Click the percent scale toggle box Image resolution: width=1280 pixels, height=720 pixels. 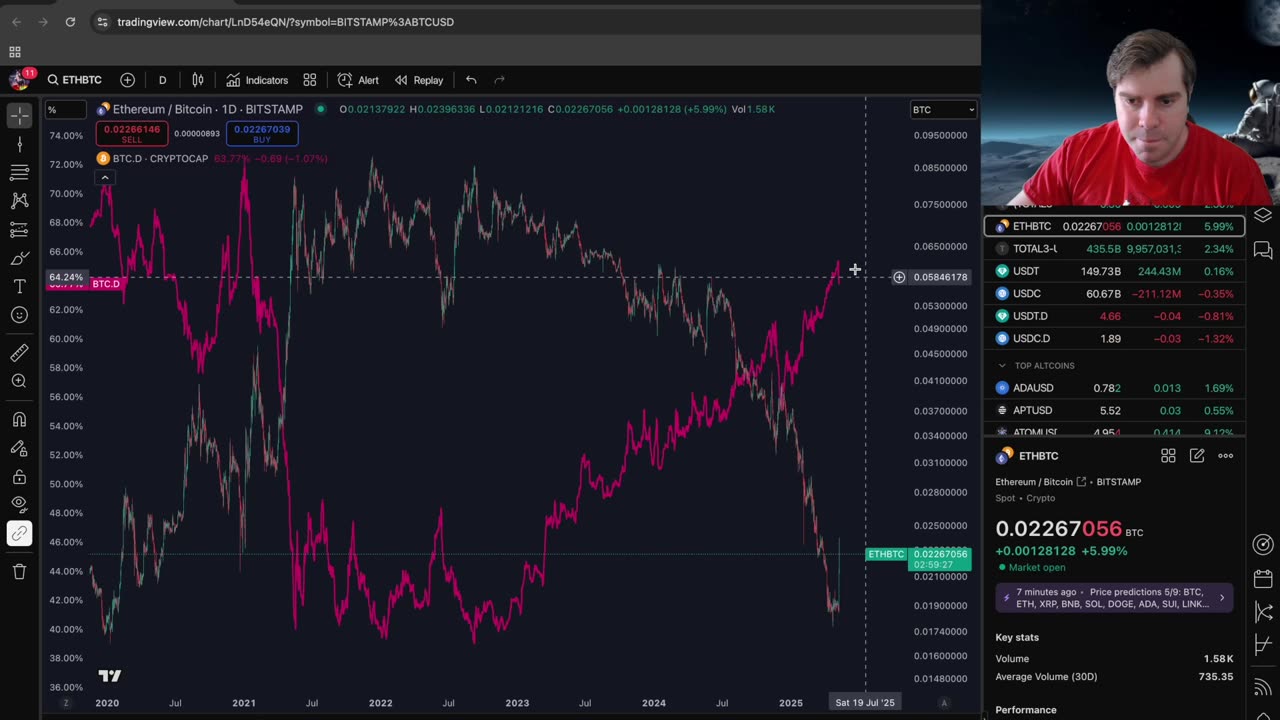pos(66,110)
